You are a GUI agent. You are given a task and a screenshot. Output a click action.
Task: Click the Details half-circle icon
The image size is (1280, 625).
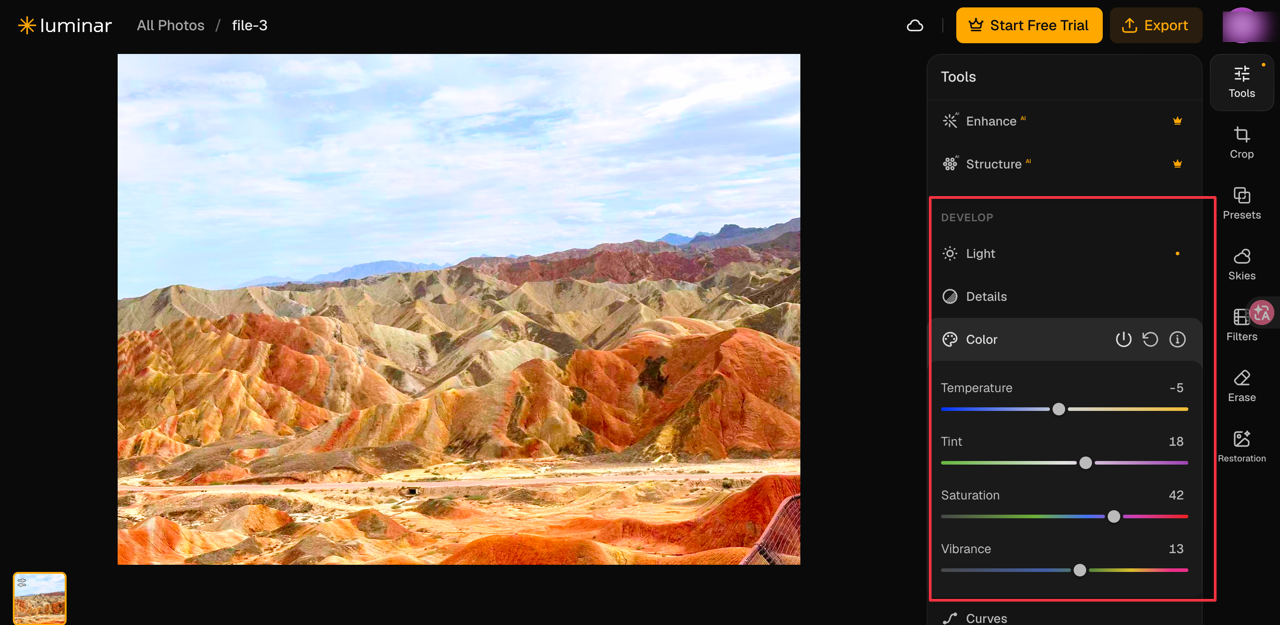(x=950, y=297)
